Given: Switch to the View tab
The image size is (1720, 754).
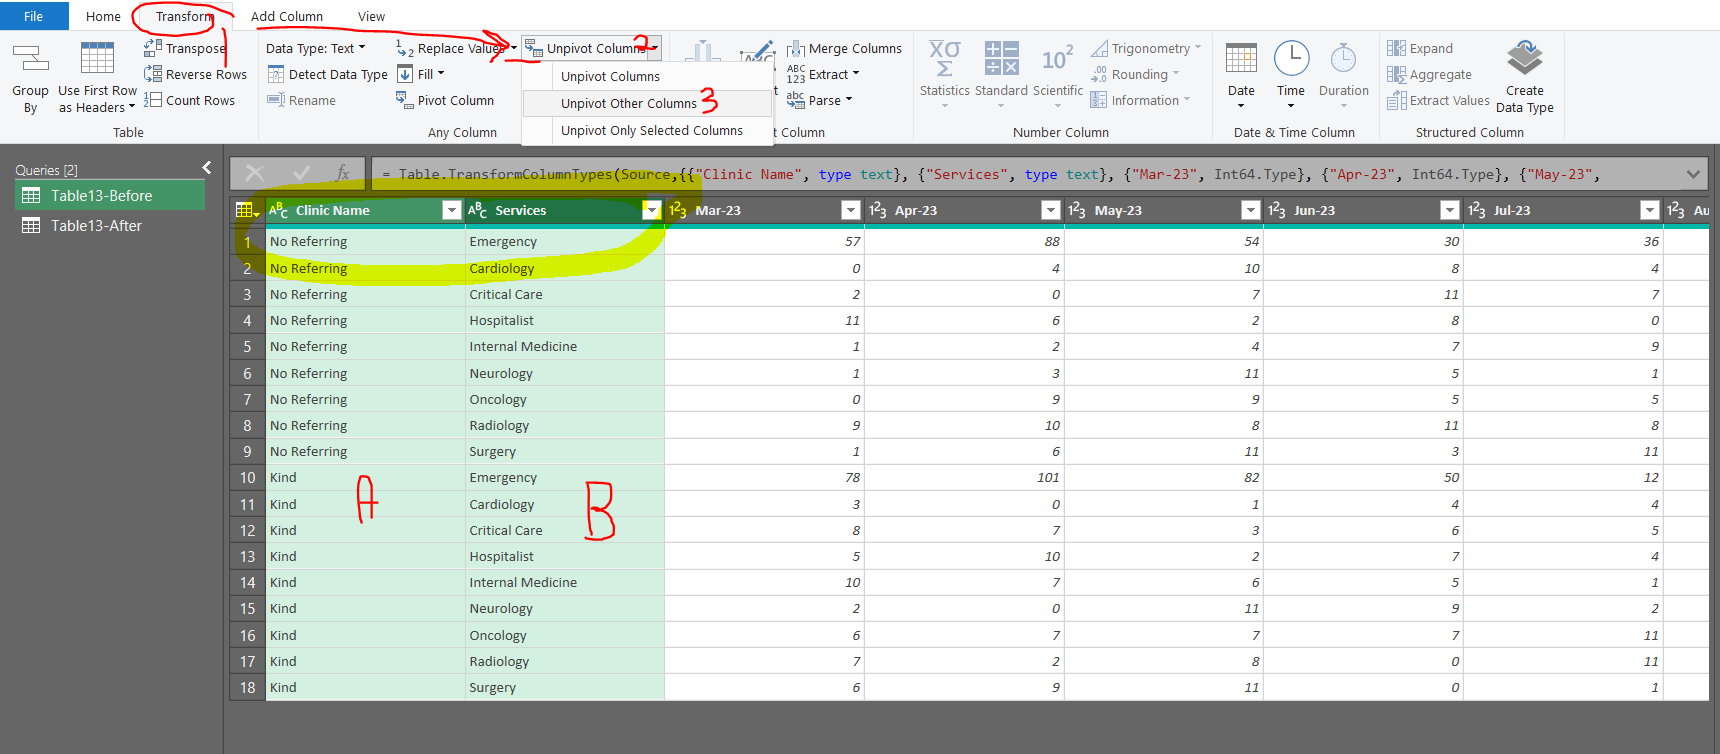Looking at the screenshot, I should [371, 16].
